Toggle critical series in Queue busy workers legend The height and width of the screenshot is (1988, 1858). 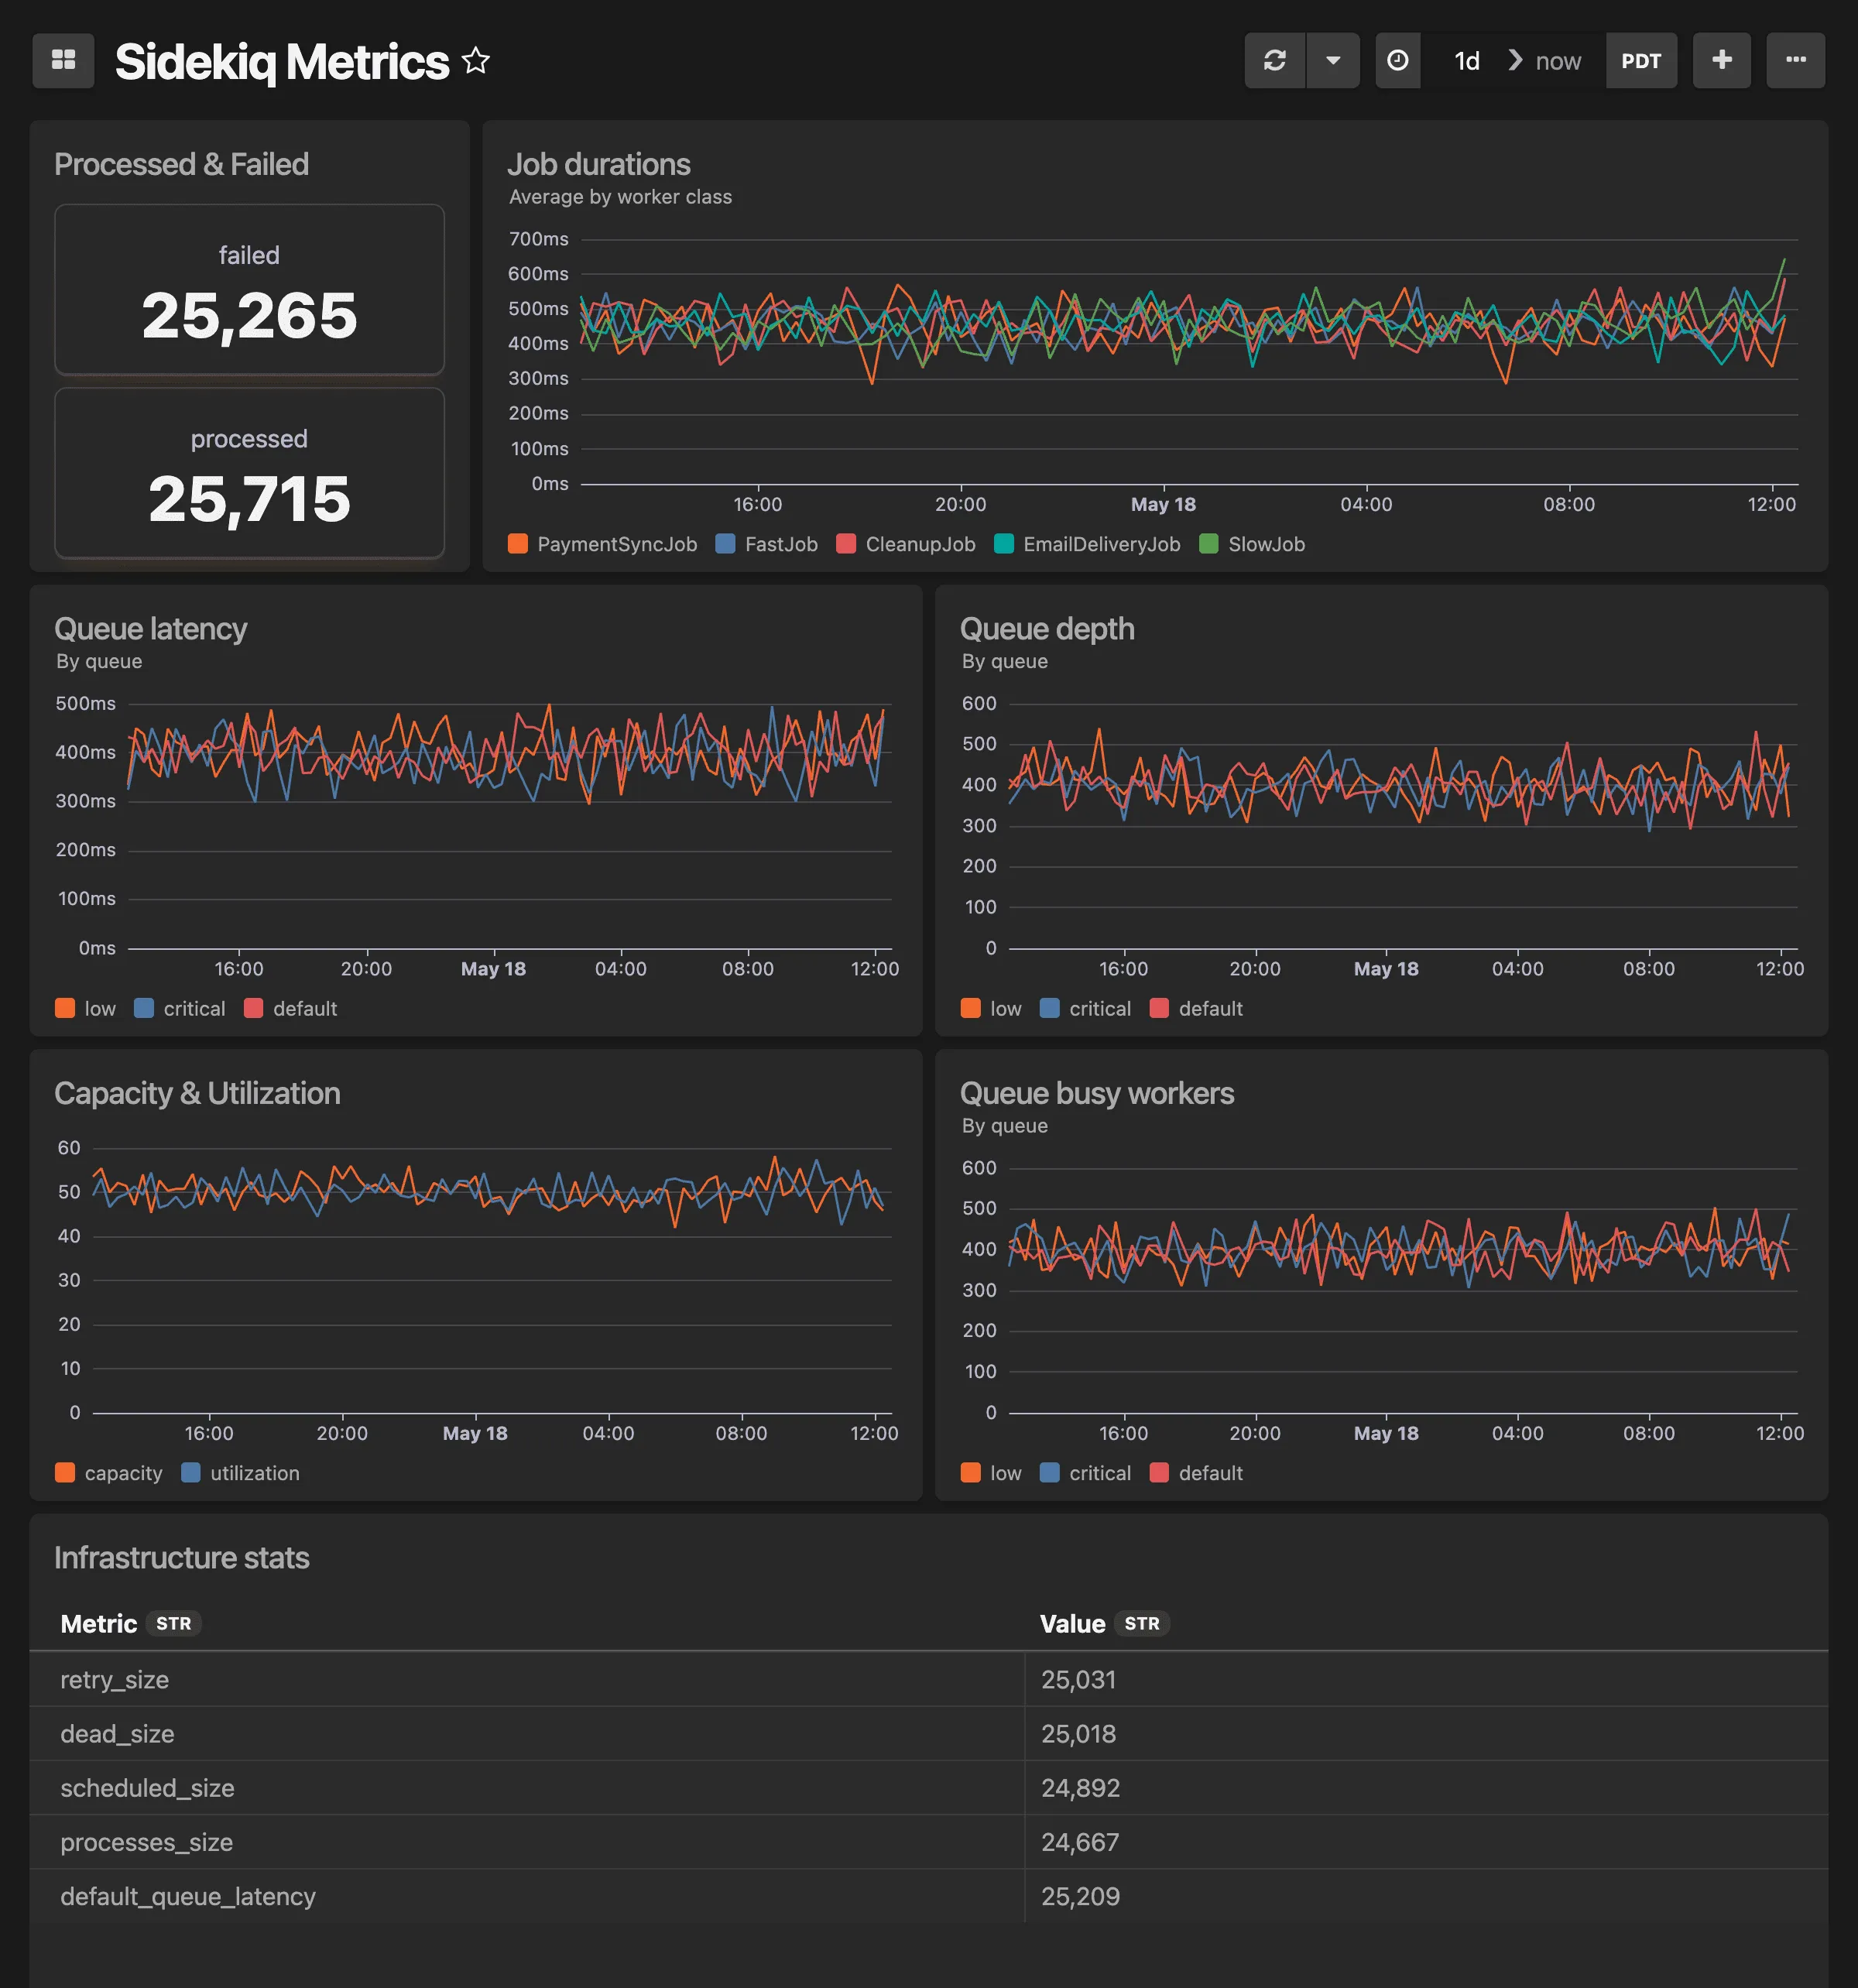click(1086, 1472)
